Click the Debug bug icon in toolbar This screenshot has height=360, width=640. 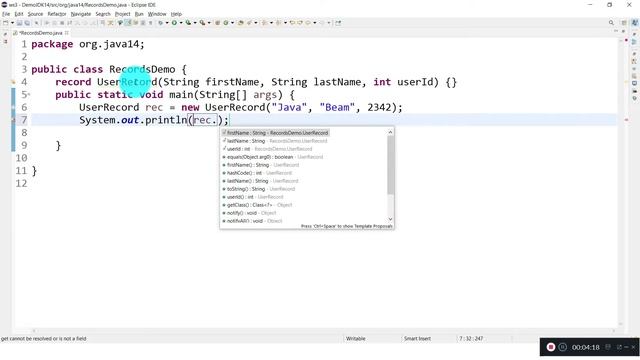pyautogui.click(x=161, y=23)
